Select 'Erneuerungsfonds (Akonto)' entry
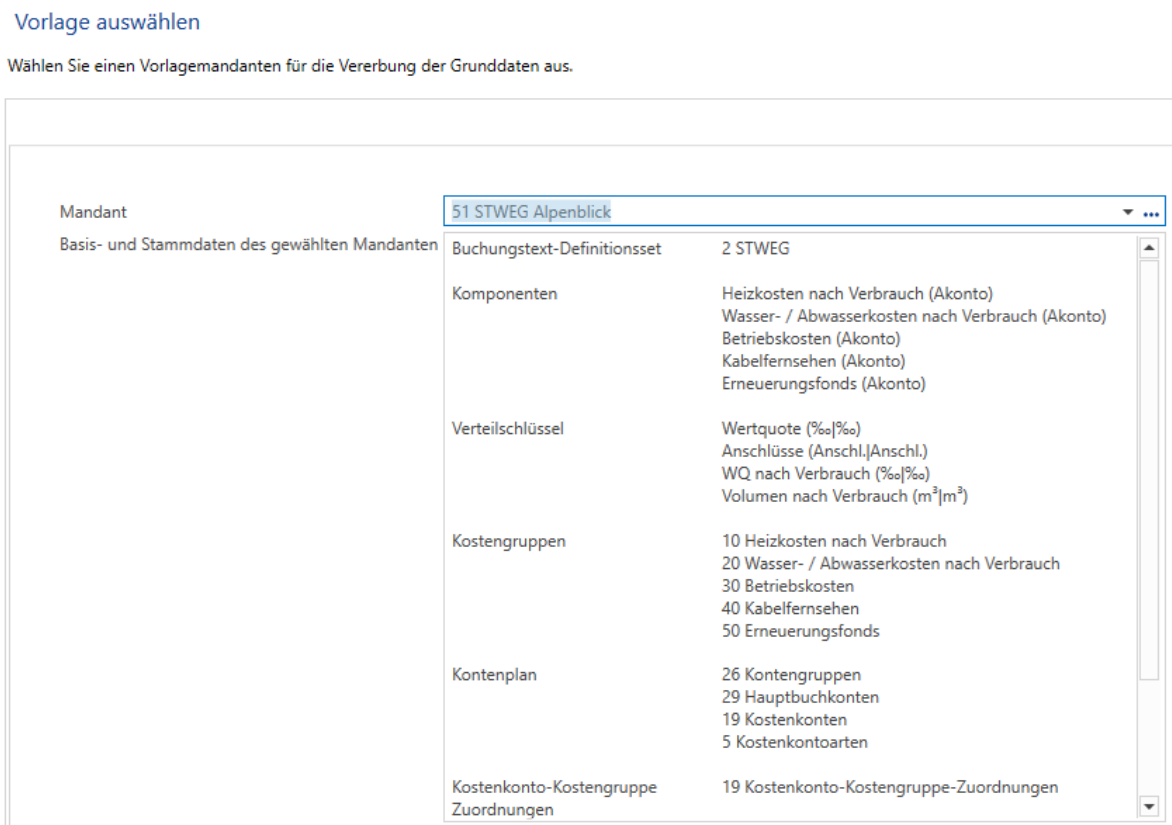The width and height of the screenshot is (1172, 825). pyautogui.click(x=824, y=383)
